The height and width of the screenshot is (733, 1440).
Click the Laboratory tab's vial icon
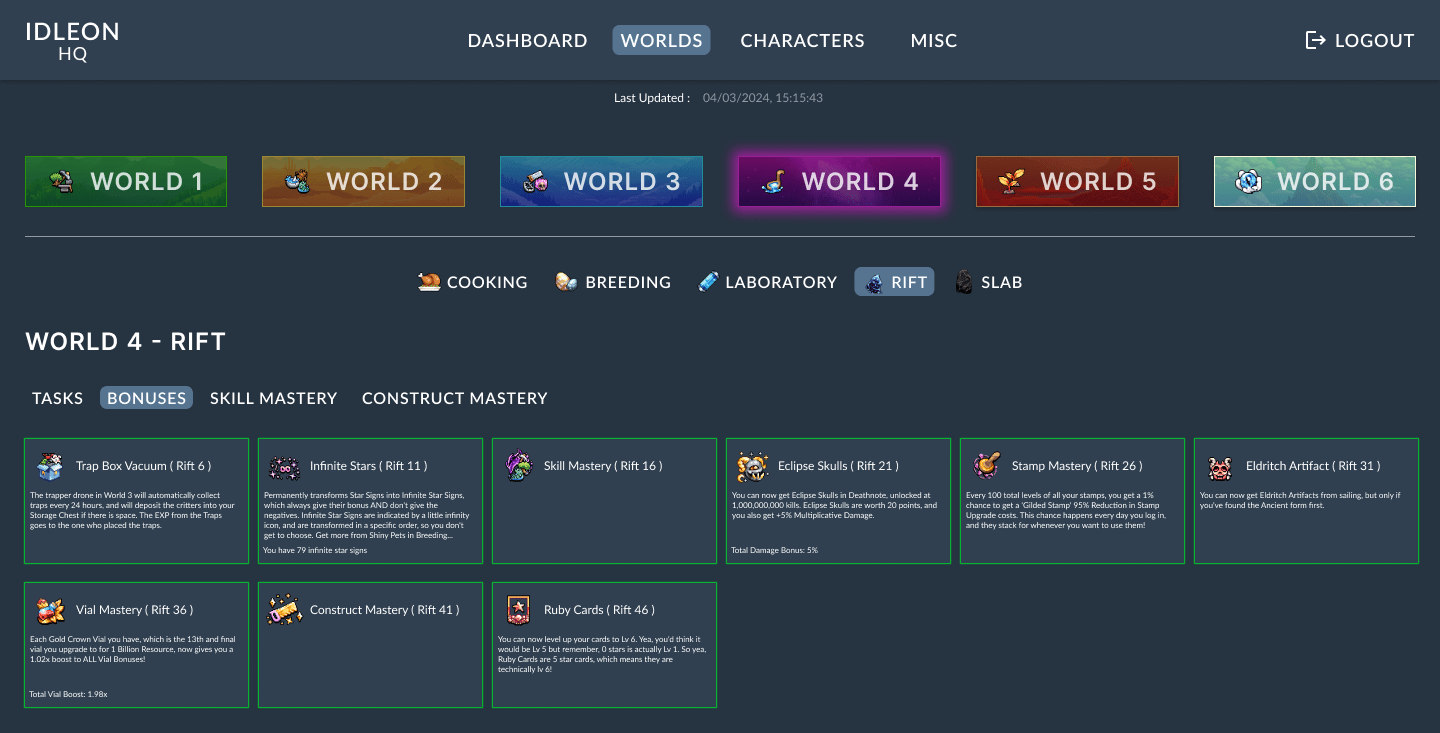click(x=708, y=282)
